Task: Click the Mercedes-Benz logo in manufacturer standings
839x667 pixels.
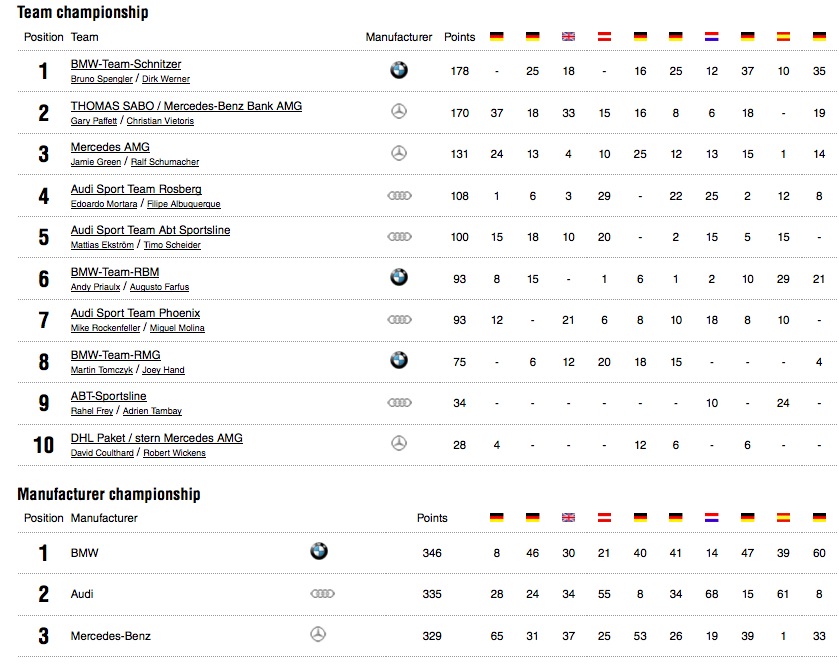Action: point(318,634)
